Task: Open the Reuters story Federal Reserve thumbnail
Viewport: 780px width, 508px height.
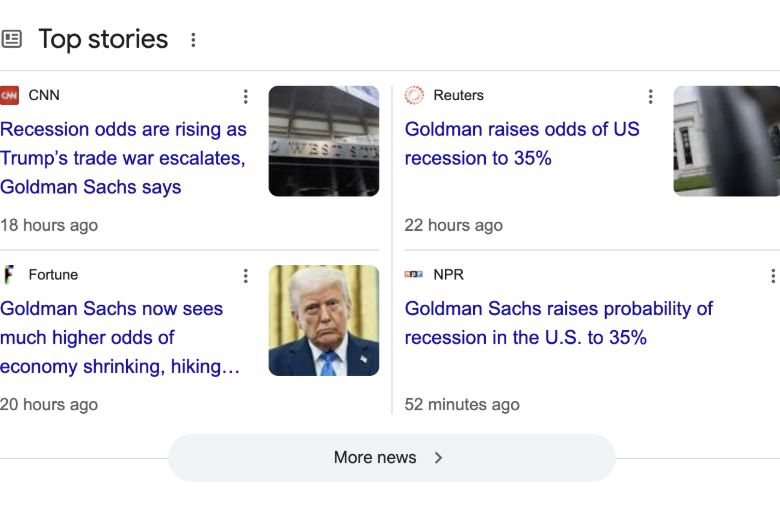Action: (727, 141)
